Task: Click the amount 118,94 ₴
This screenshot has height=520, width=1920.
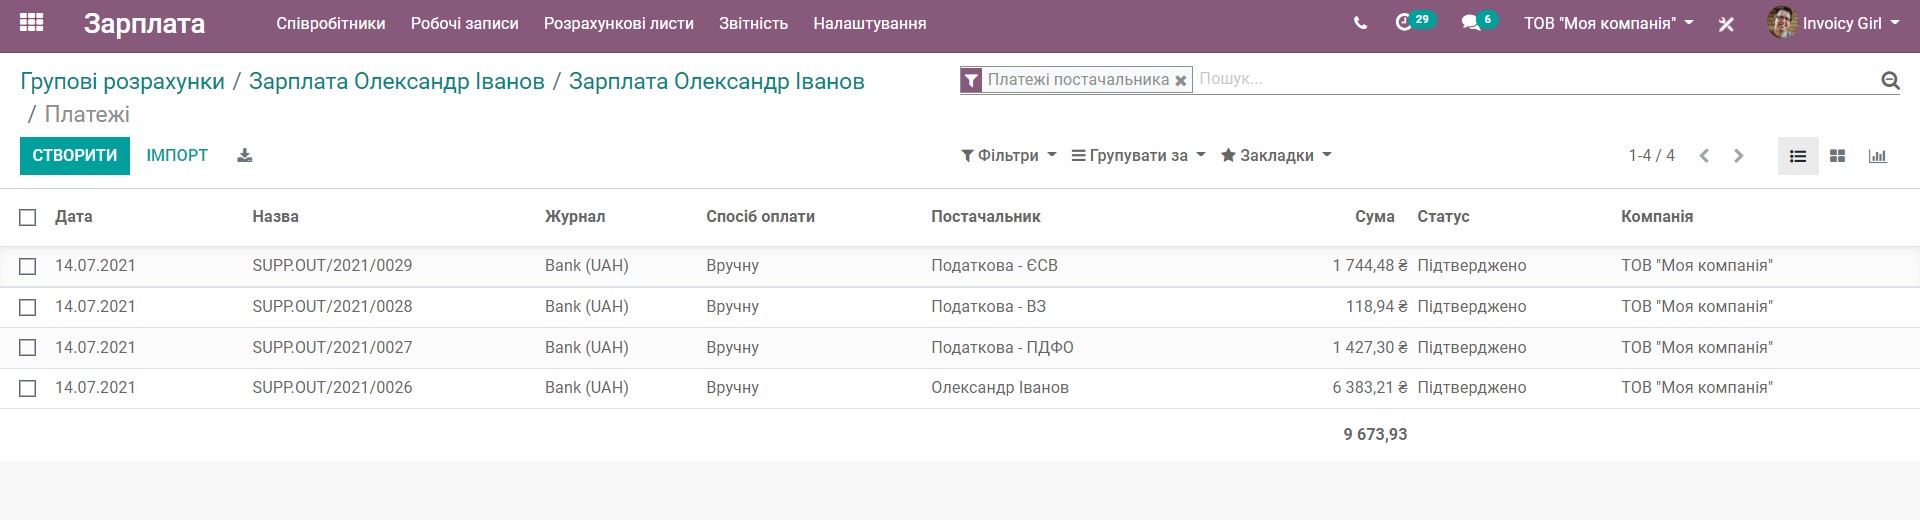Action: (1376, 307)
